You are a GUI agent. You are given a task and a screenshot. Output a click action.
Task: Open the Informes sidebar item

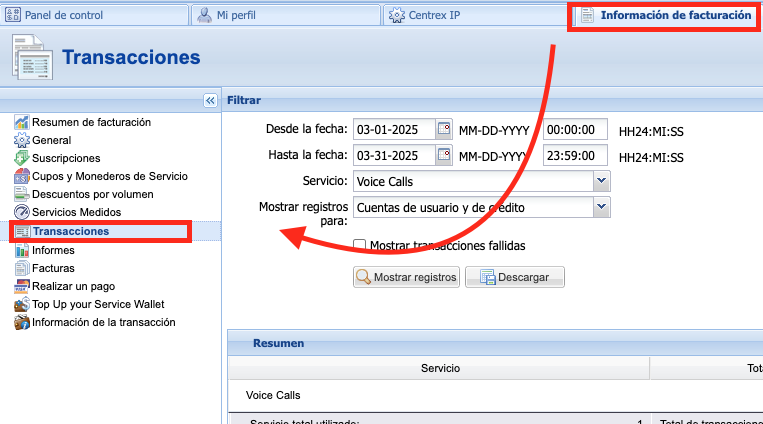[x=53, y=250]
